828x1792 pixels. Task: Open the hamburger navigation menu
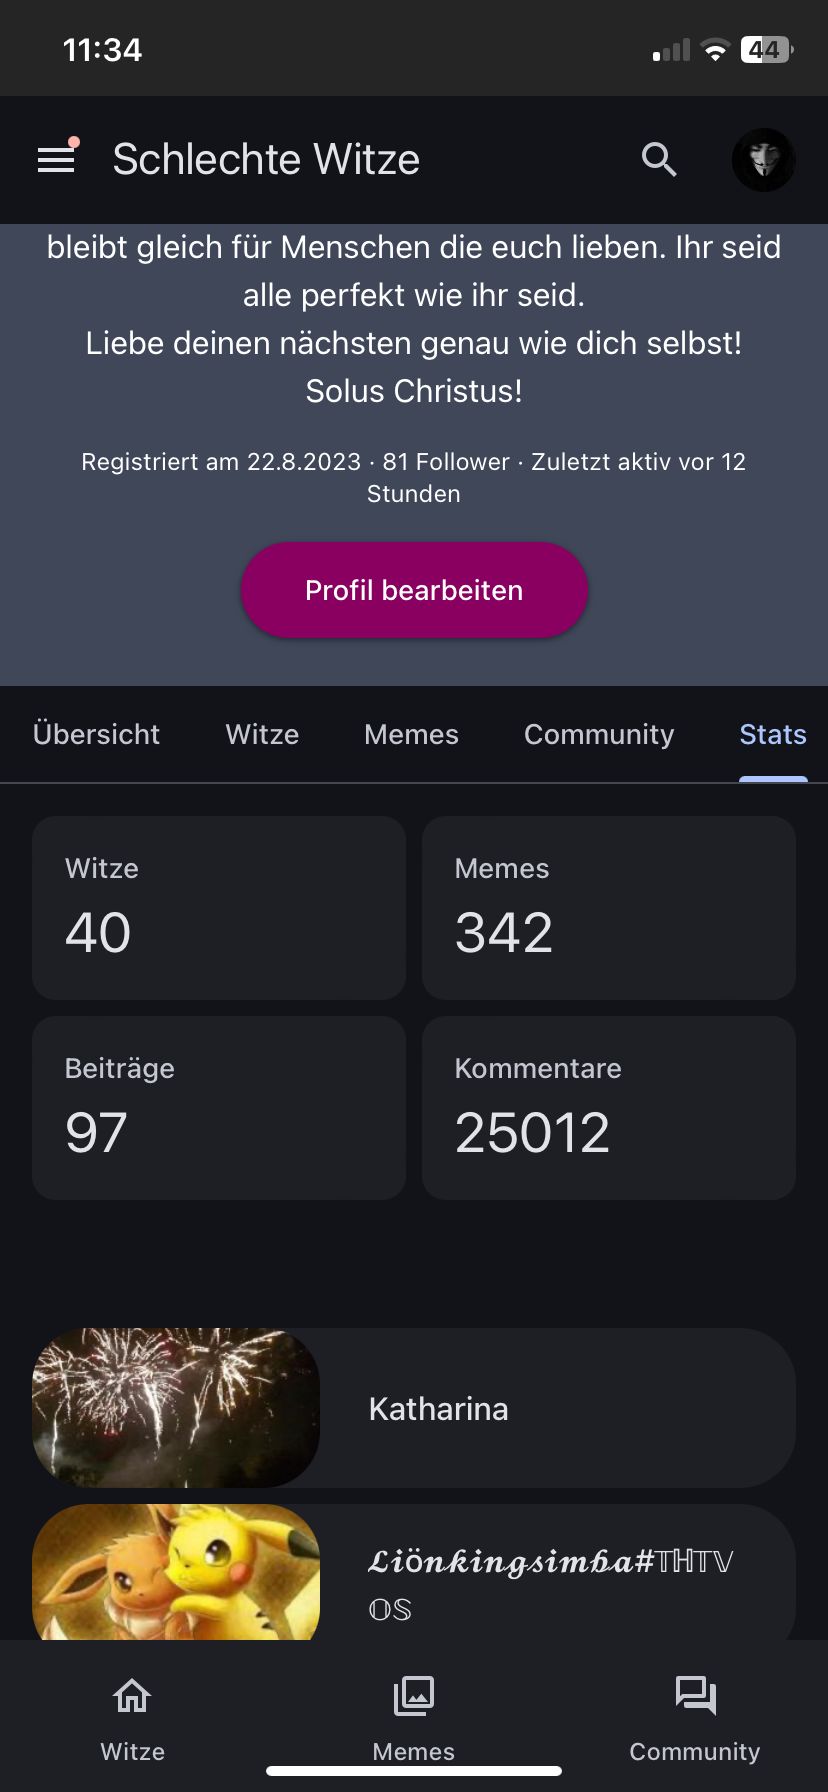(57, 160)
